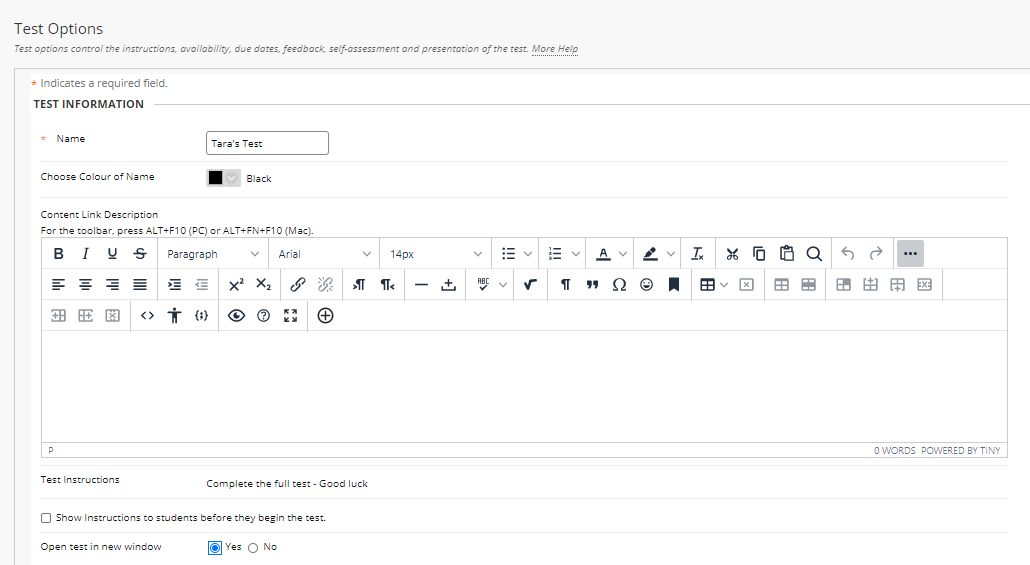The image size is (1030, 565).
Task: Click the insert link icon
Action: (297, 285)
